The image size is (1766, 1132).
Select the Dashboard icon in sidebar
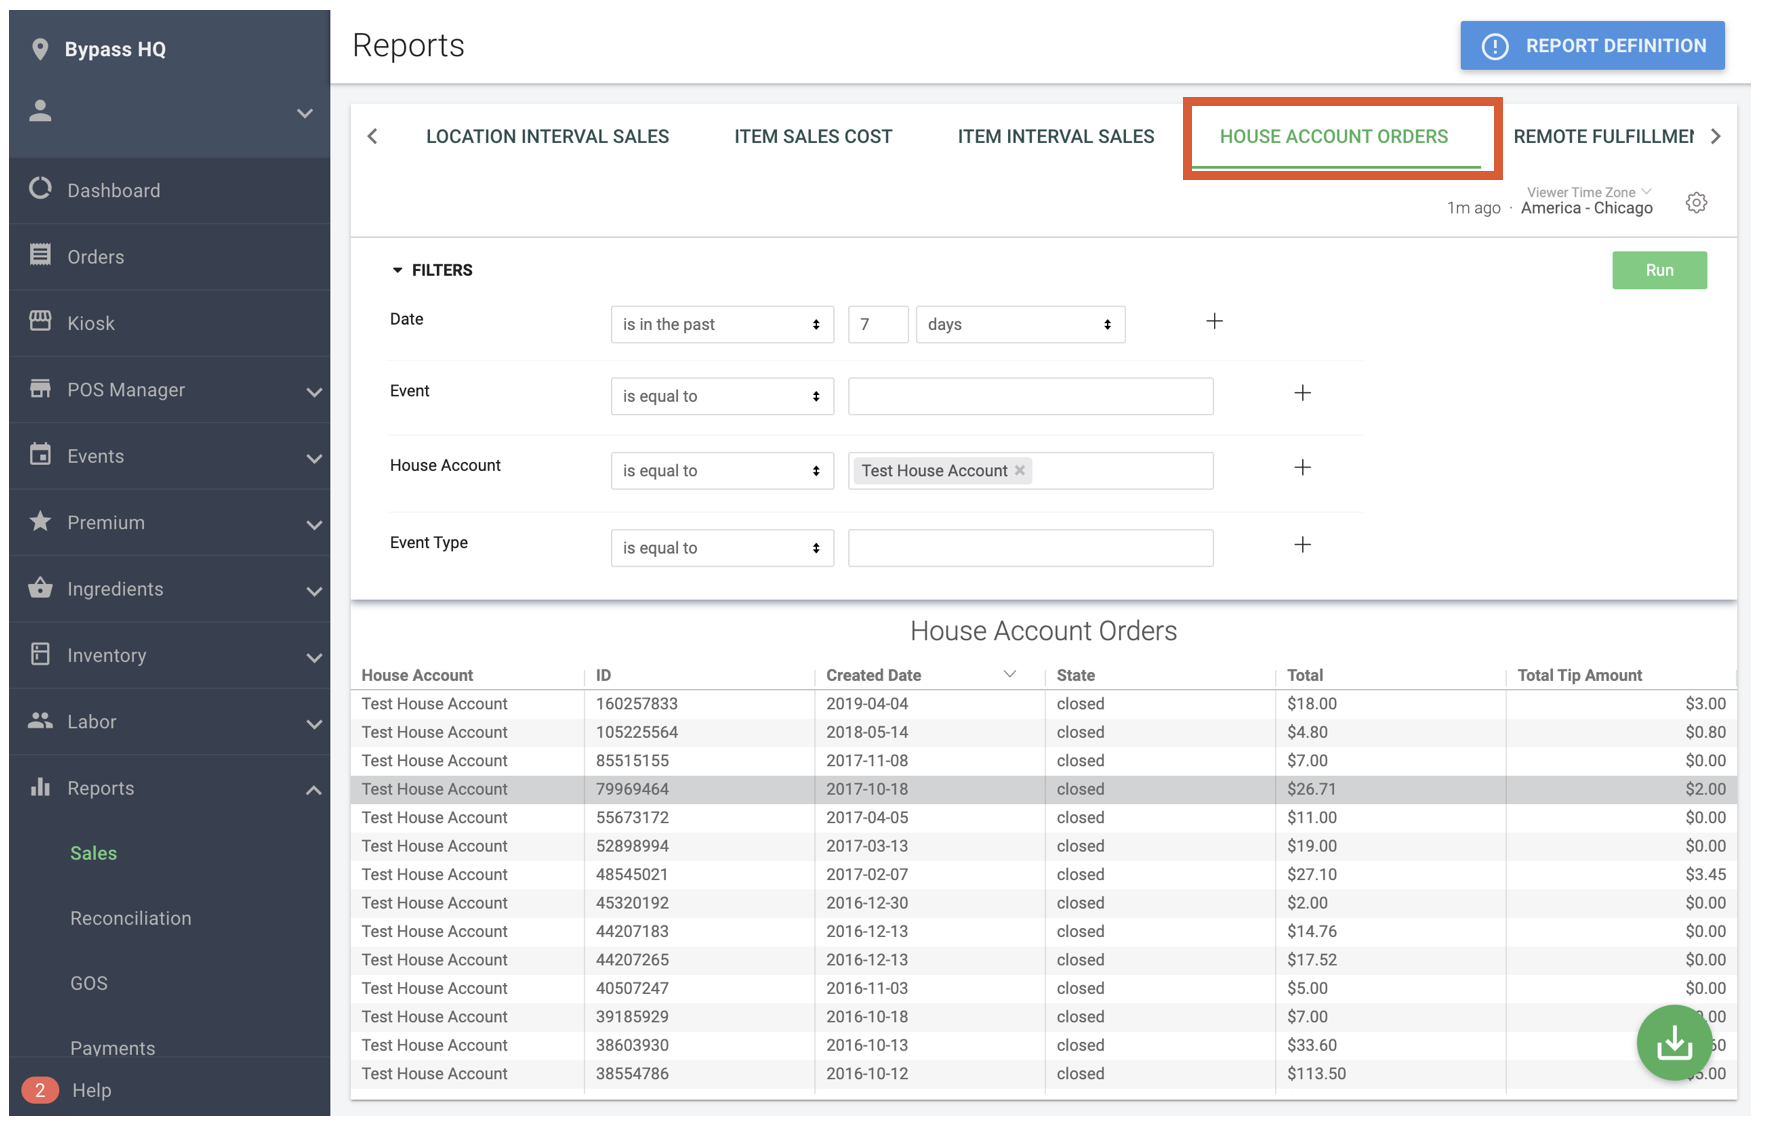click(x=40, y=189)
